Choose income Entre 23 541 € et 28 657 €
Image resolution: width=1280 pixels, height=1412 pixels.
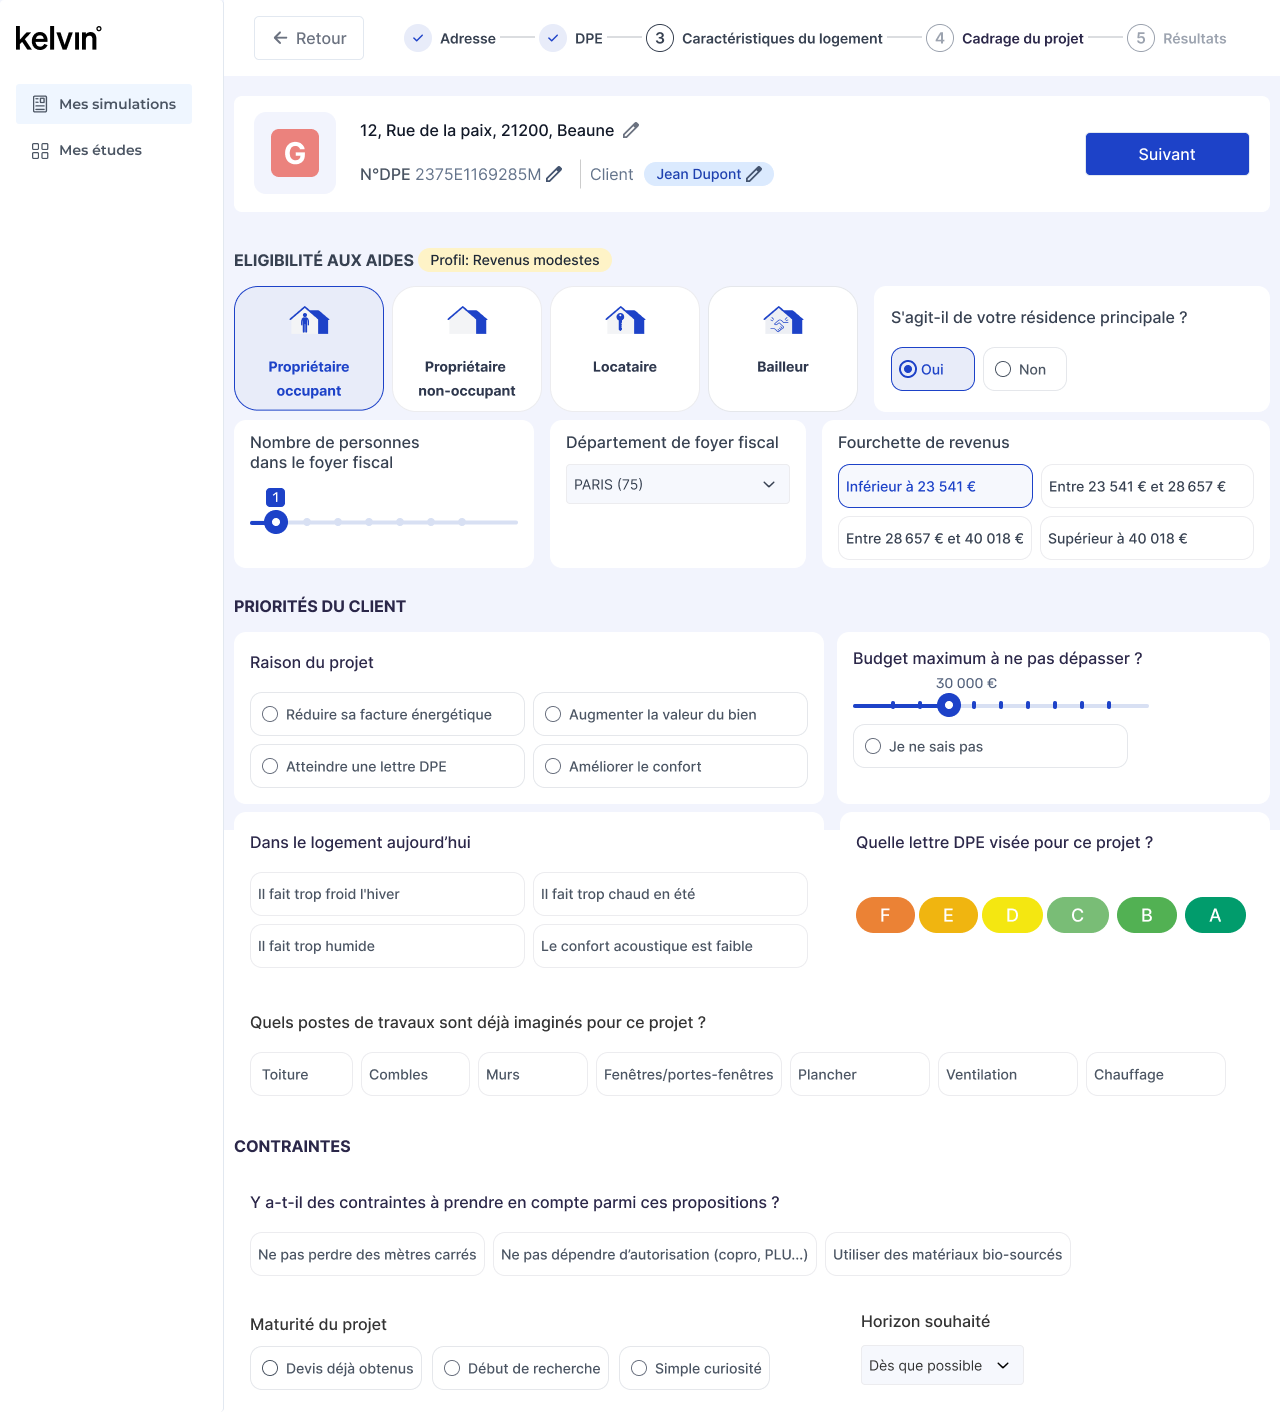click(x=1147, y=486)
